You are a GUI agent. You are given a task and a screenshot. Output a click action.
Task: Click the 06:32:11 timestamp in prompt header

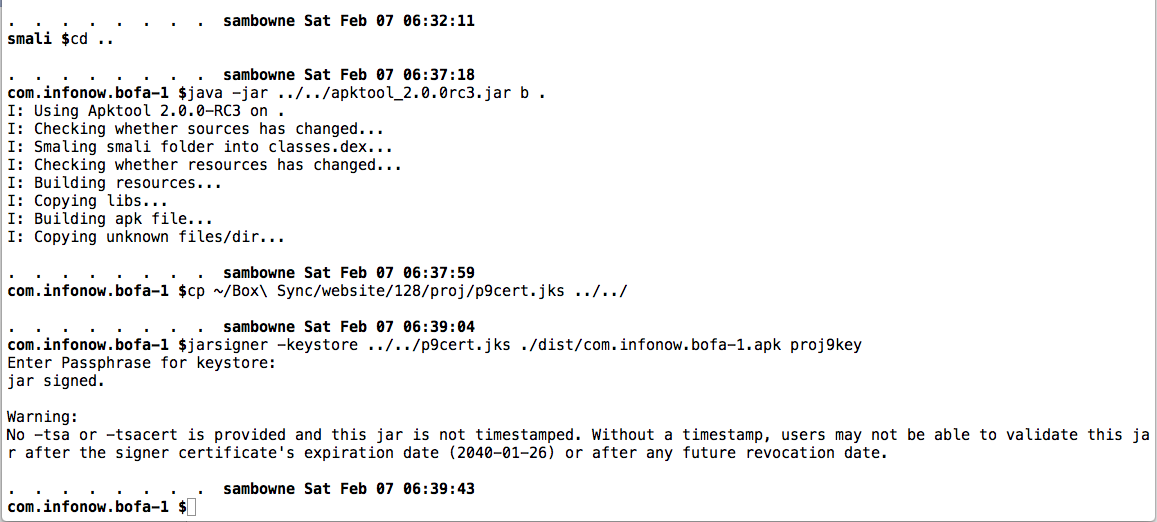point(438,21)
